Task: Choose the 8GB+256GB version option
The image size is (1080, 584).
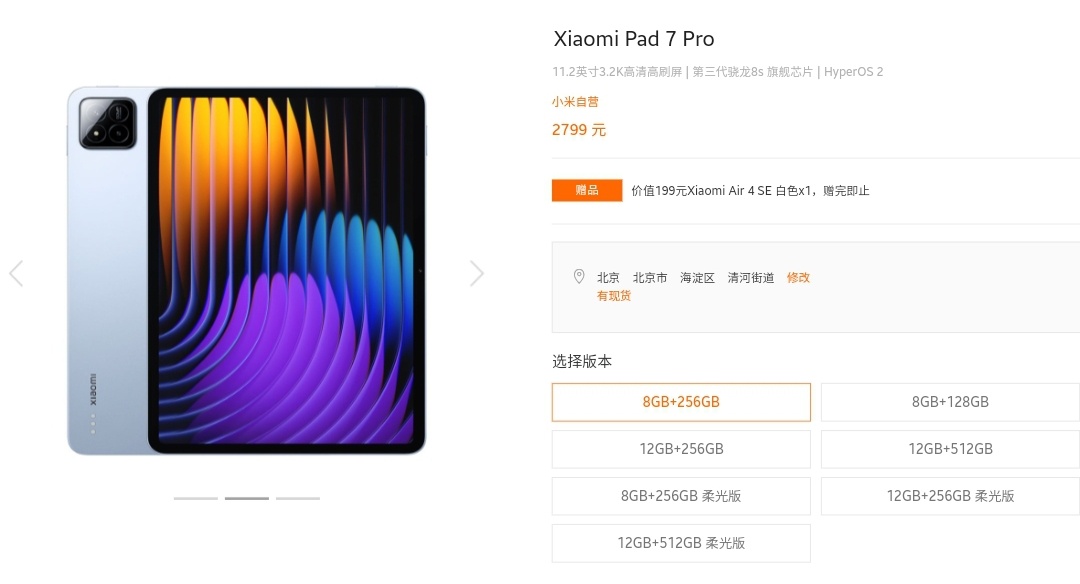Action: (x=681, y=402)
